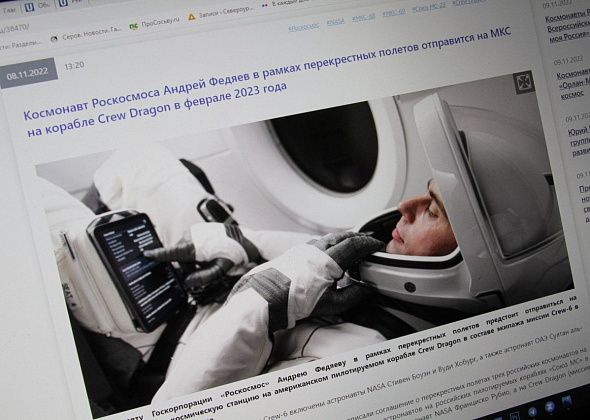Click the address bar ending in /38470/
590x420 pixels.
click(15, 29)
